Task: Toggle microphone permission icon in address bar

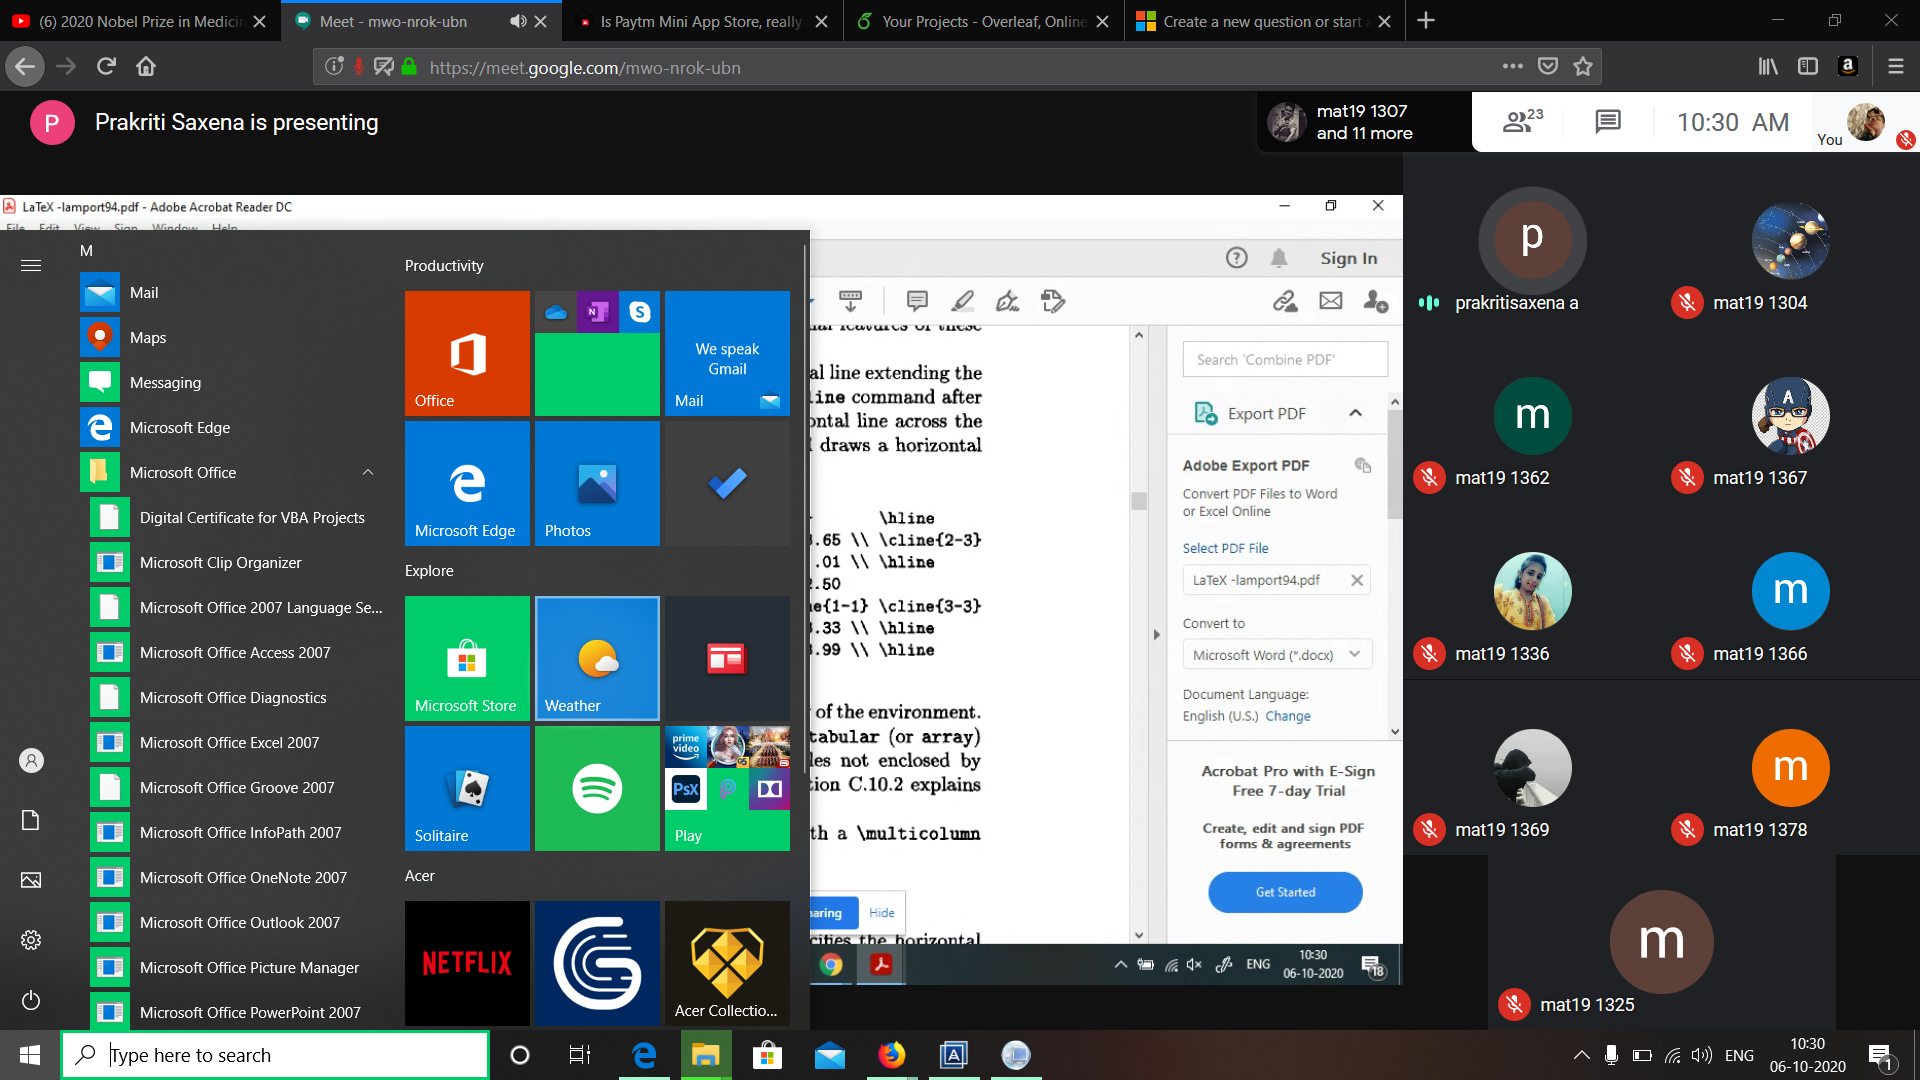Action: pyautogui.click(x=358, y=67)
